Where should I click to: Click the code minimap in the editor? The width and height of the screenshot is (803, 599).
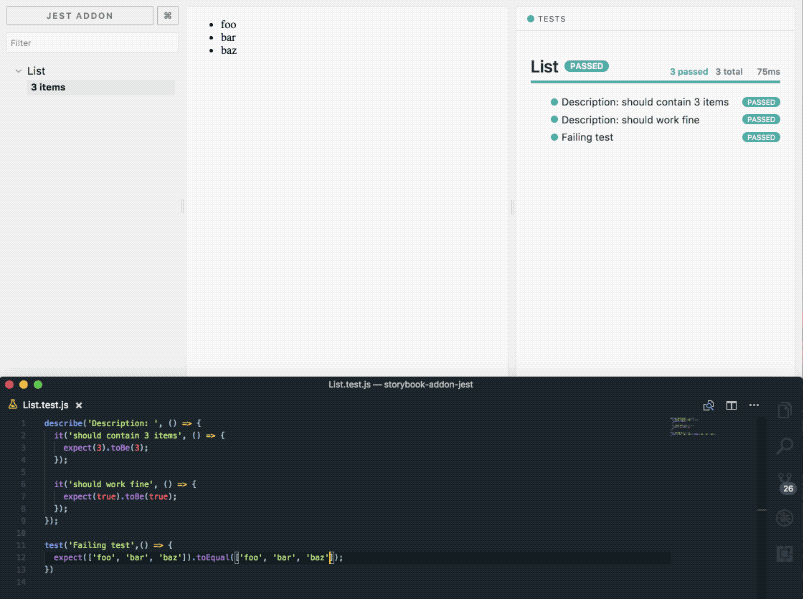pyautogui.click(x=692, y=426)
